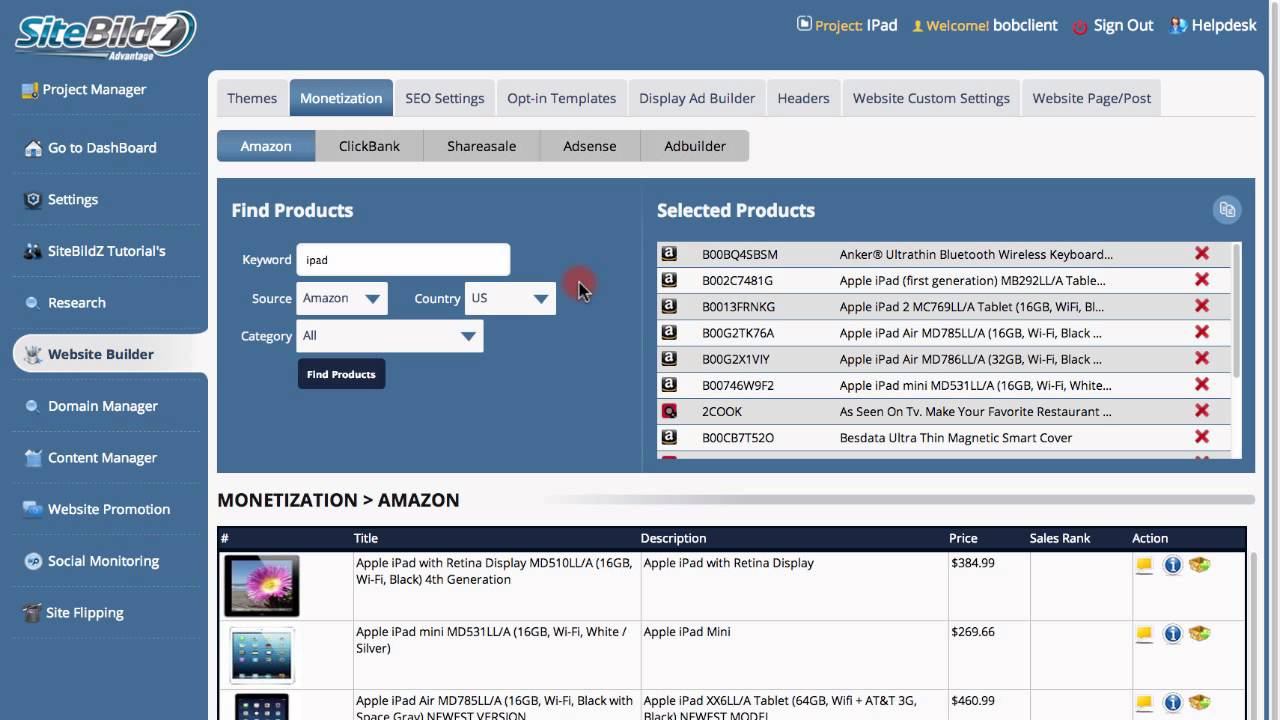
Task: Click the Price column header
Action: point(964,538)
